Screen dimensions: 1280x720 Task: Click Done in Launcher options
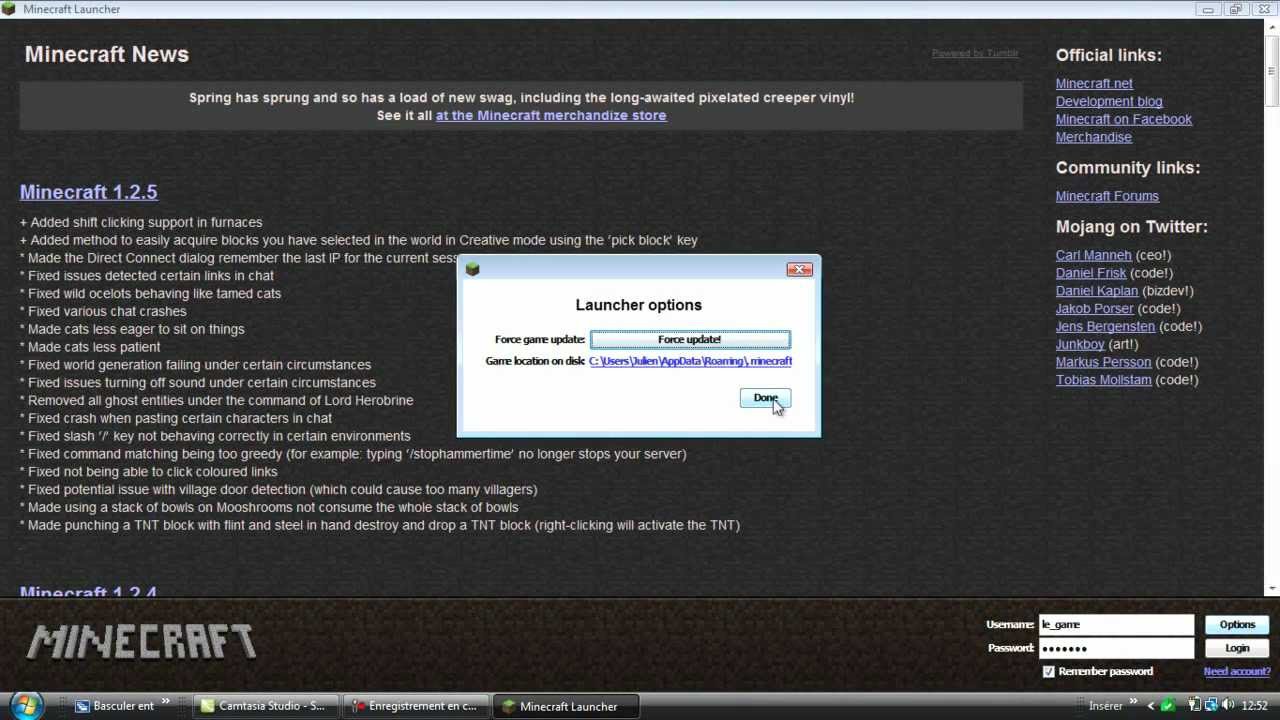[765, 398]
